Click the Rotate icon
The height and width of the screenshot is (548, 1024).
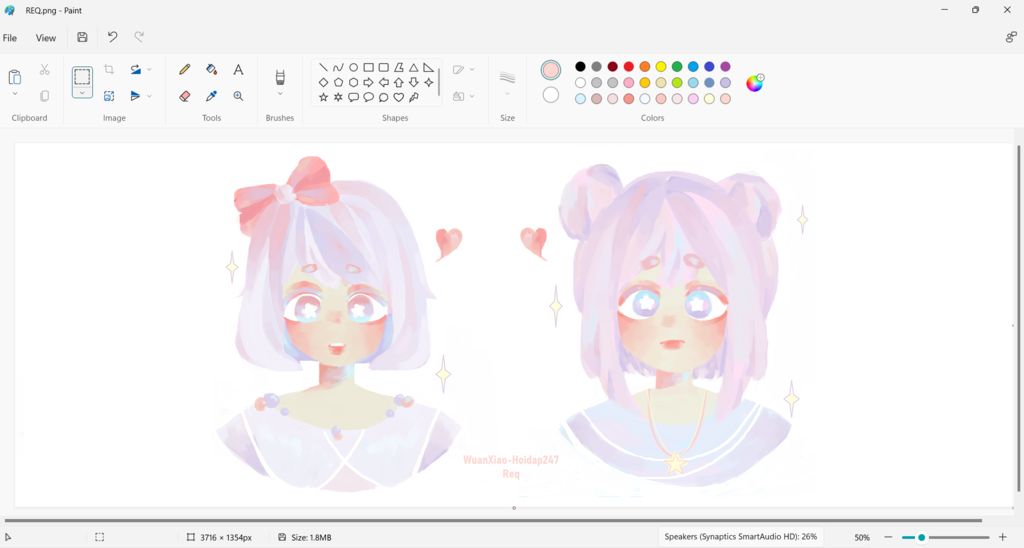[135, 69]
